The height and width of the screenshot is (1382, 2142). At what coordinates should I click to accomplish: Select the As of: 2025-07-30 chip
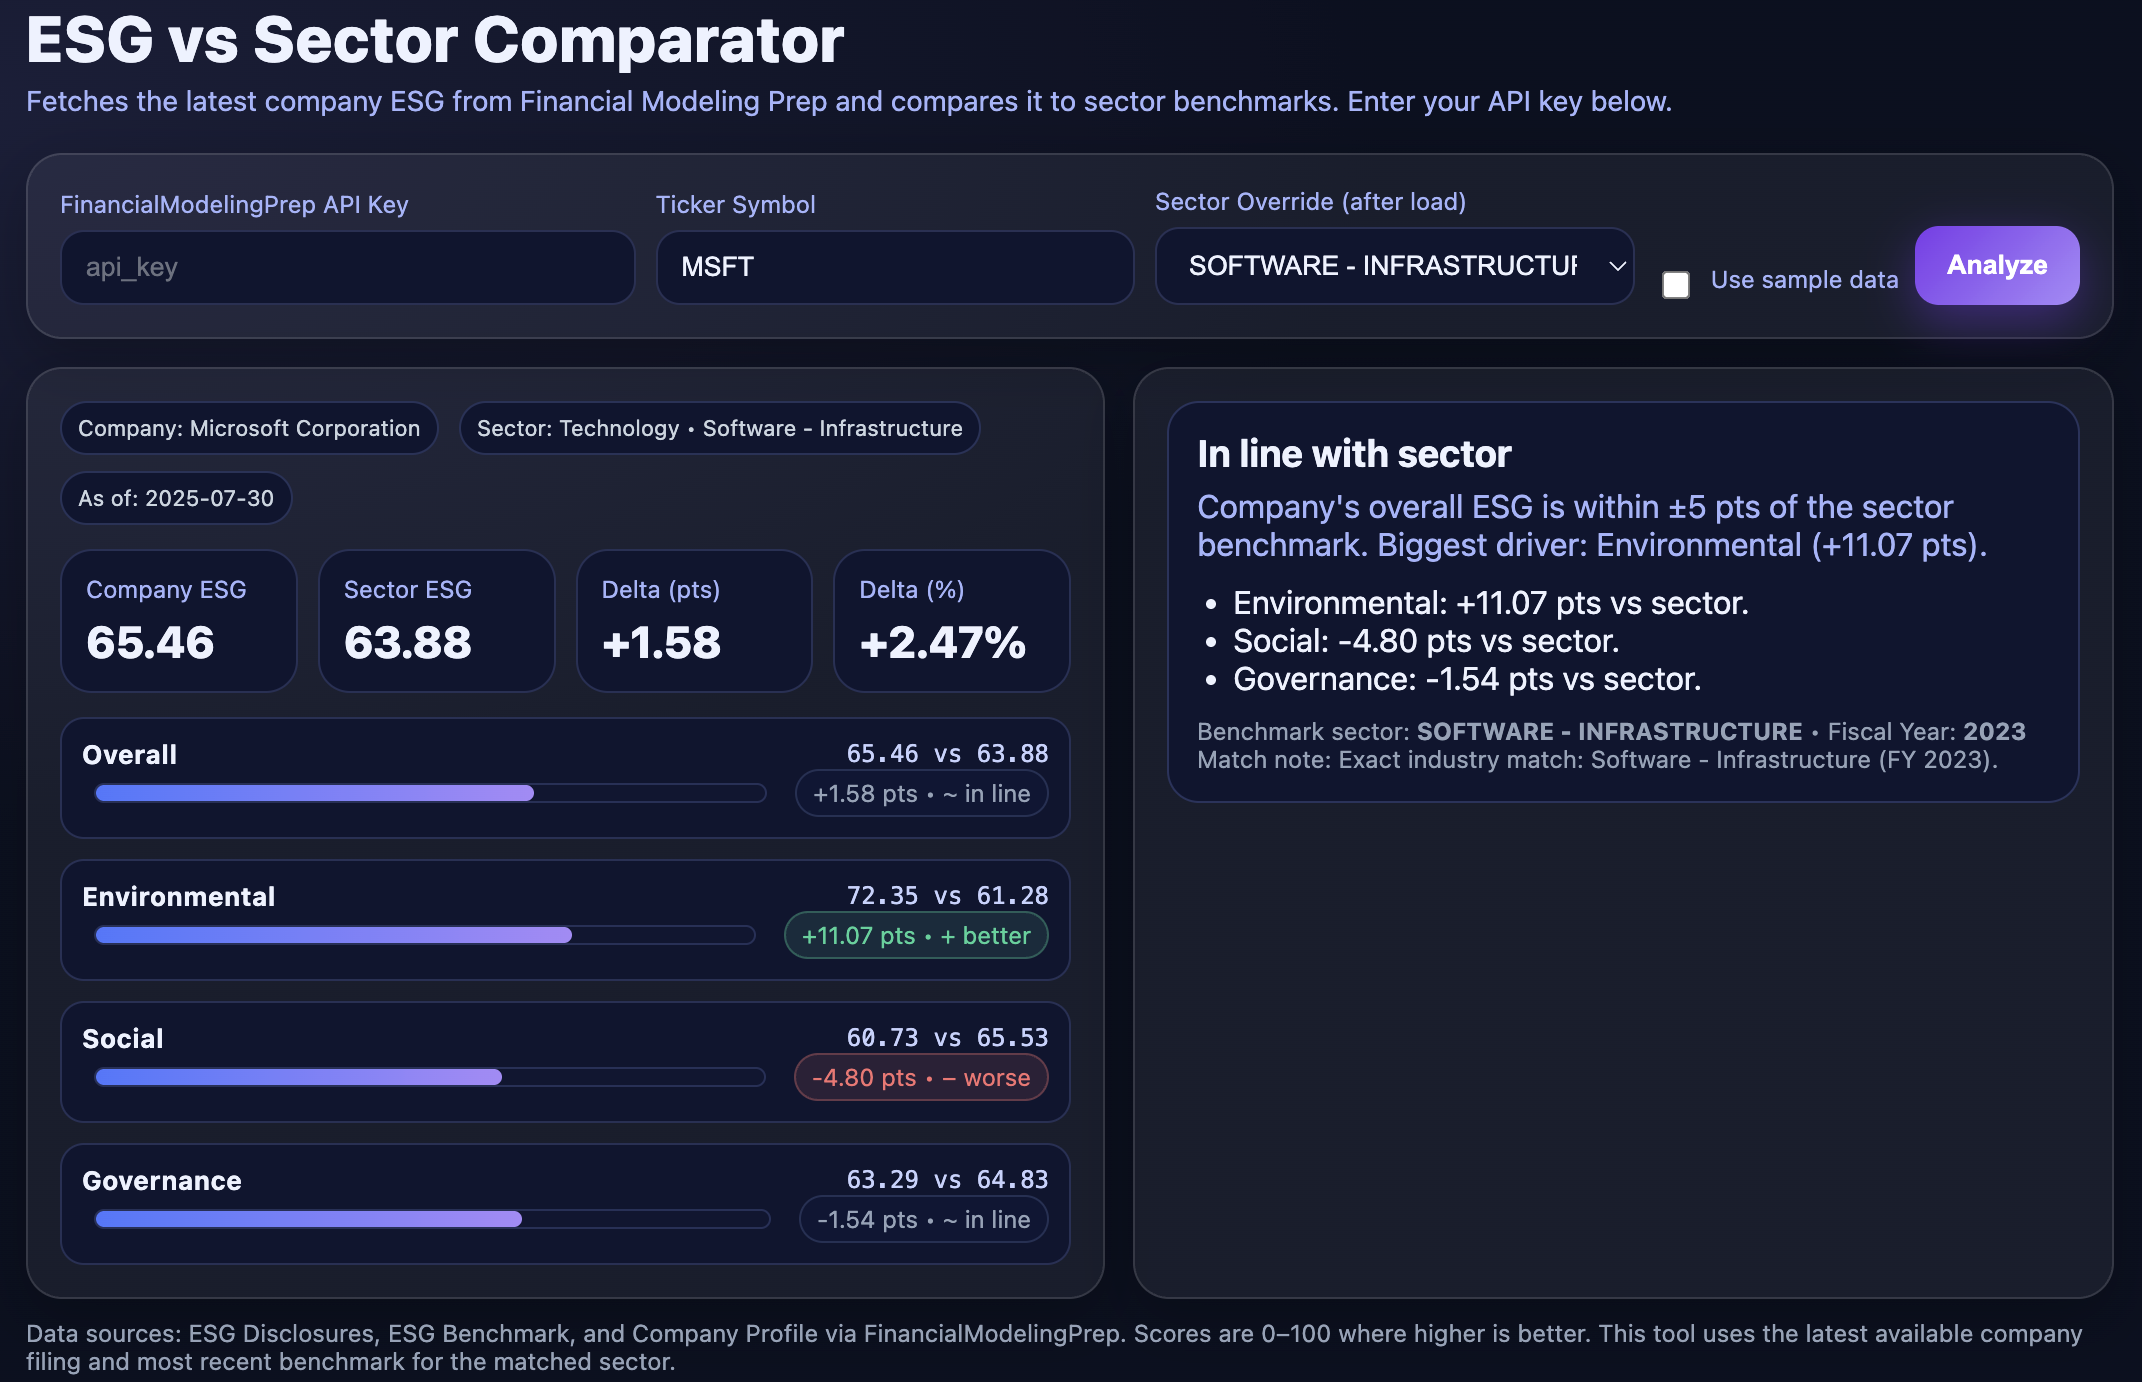tap(176, 497)
